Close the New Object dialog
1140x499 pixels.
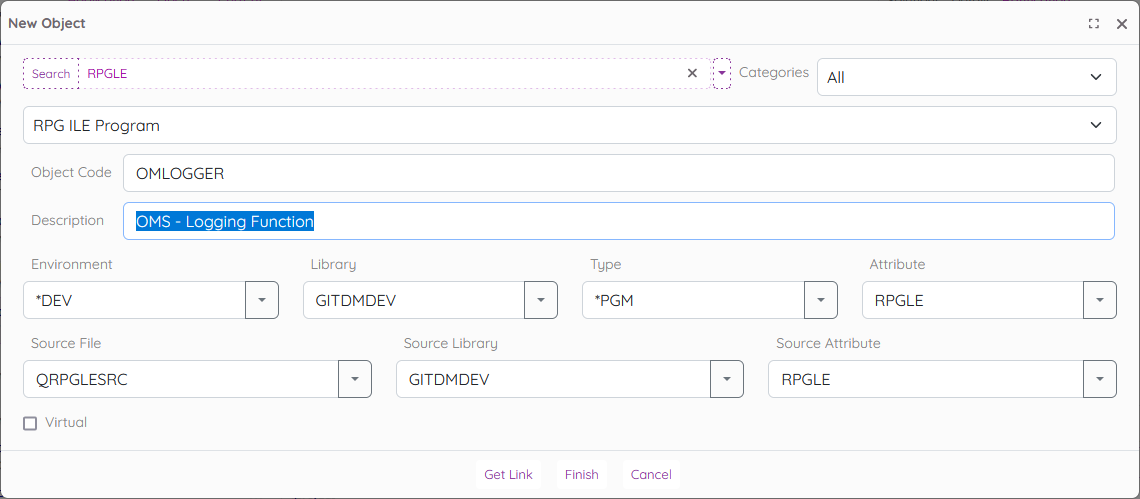(x=1121, y=23)
